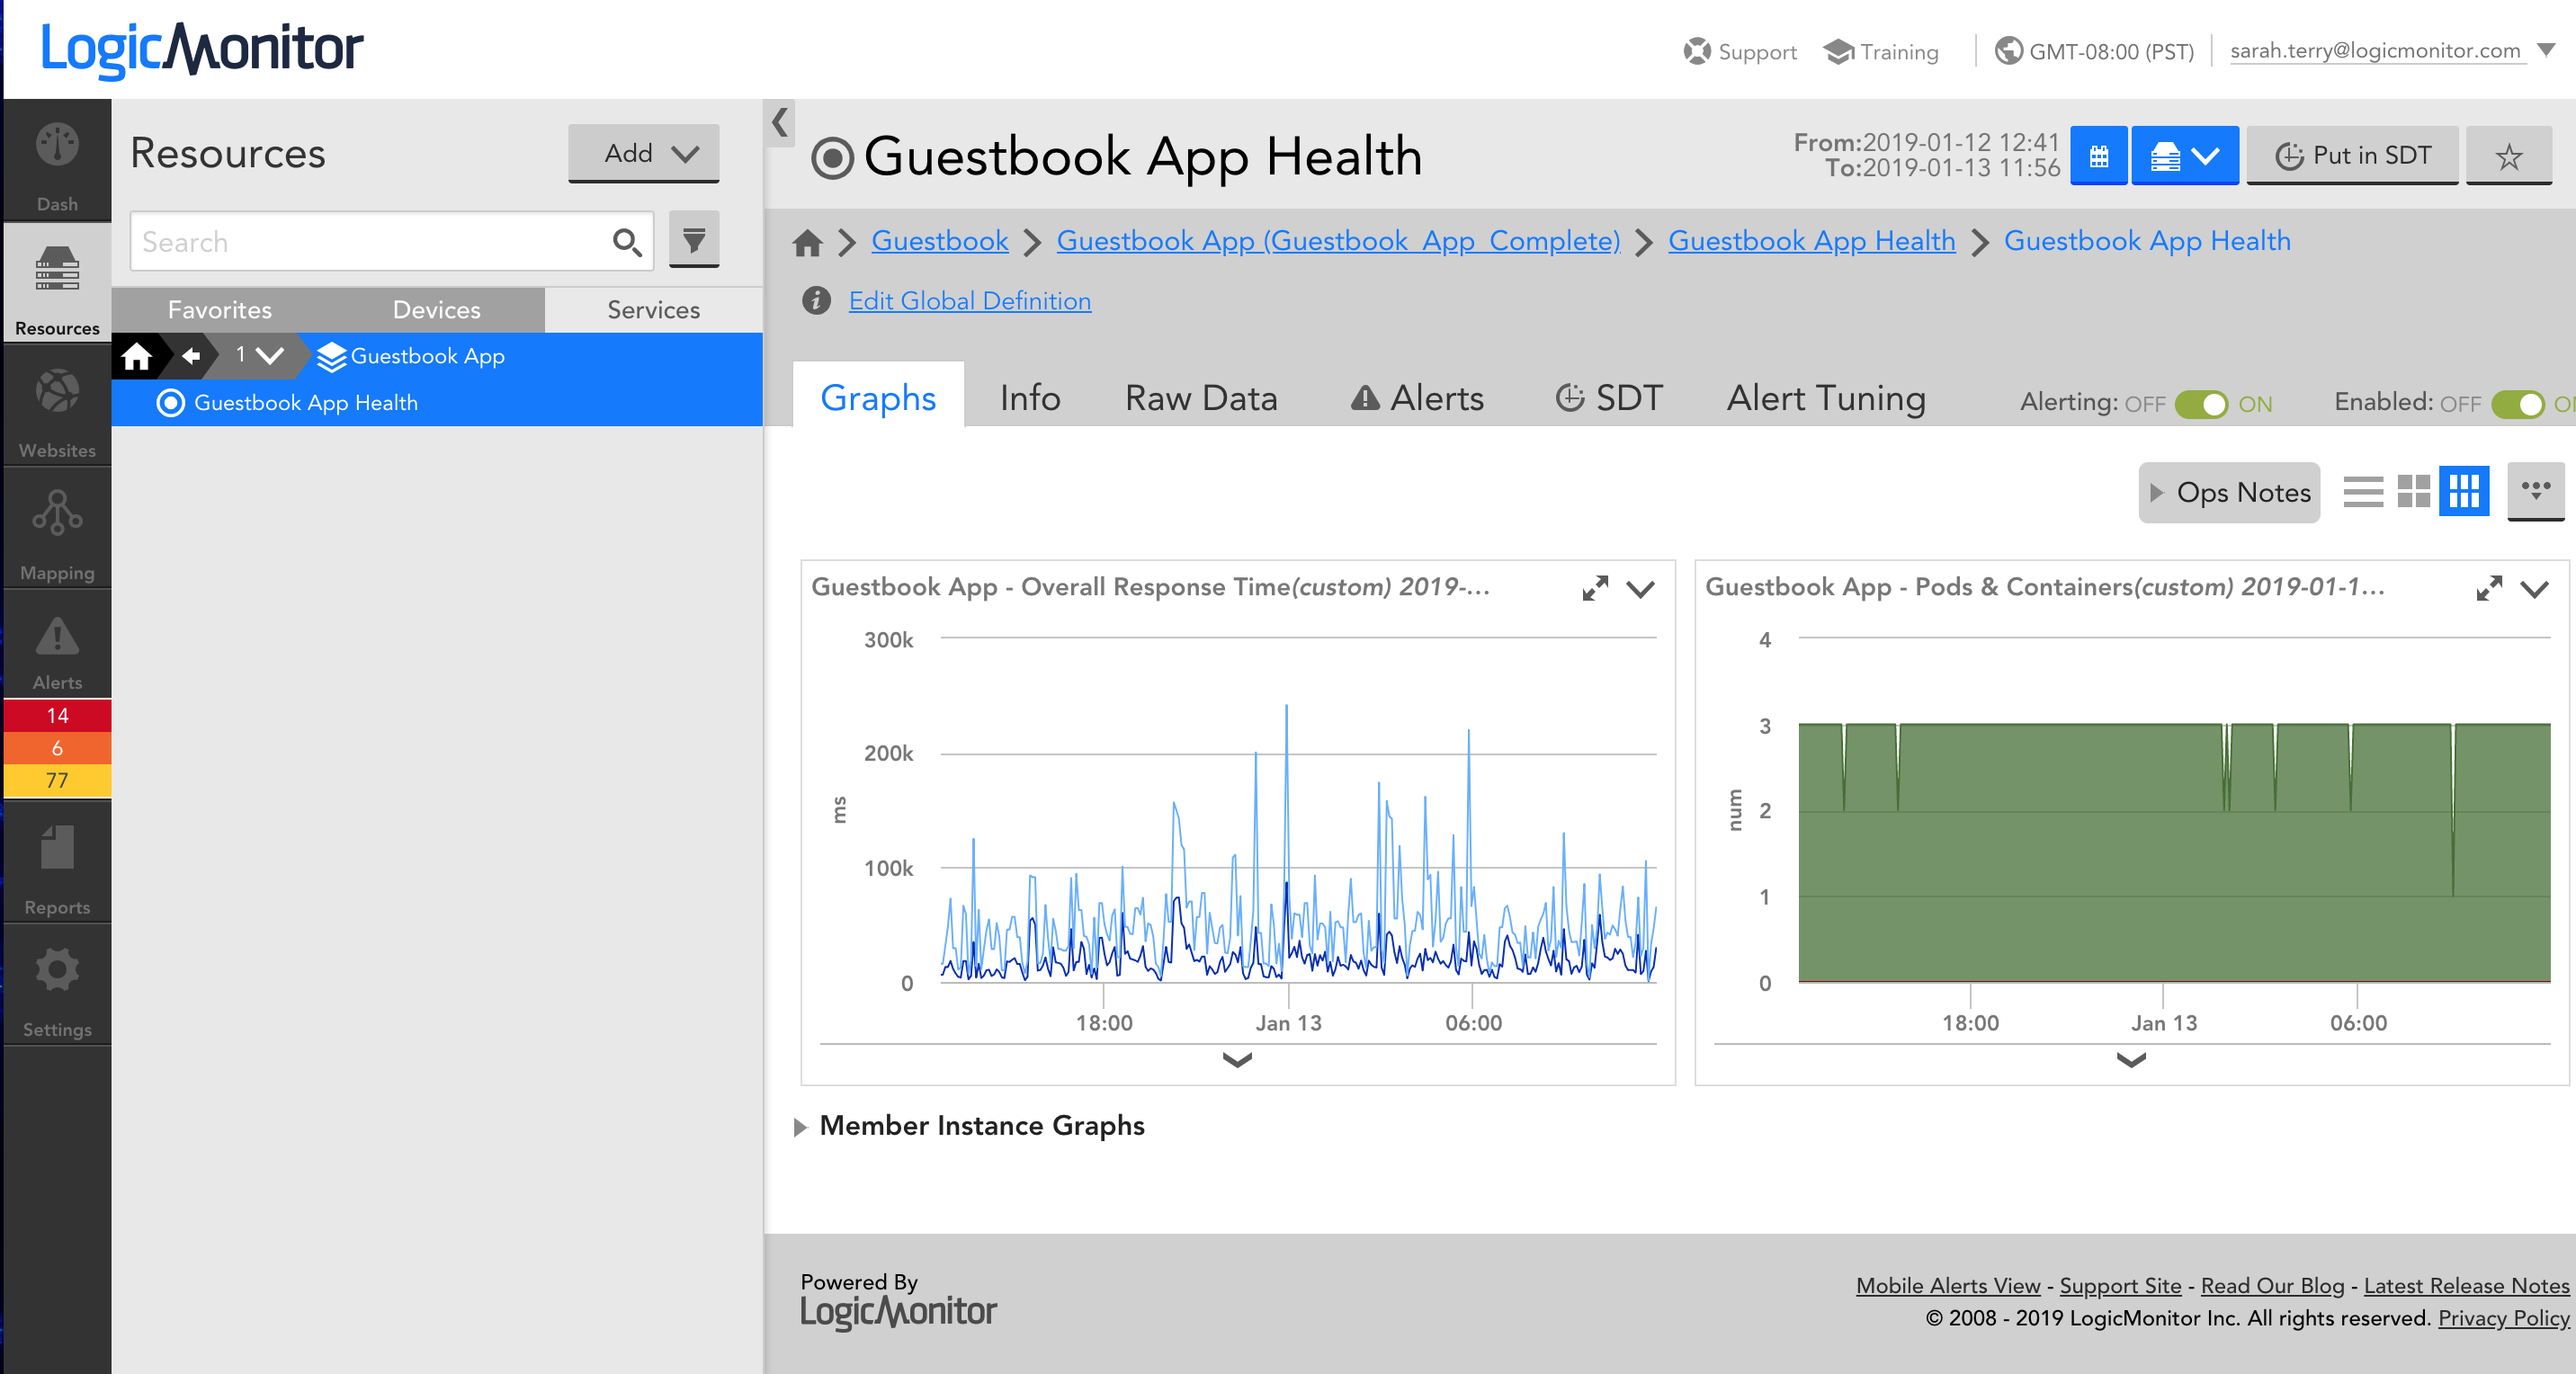The width and height of the screenshot is (2576, 1374).
Task: Expand the Overall Response Time graph fullscreen
Action: coord(1595,588)
